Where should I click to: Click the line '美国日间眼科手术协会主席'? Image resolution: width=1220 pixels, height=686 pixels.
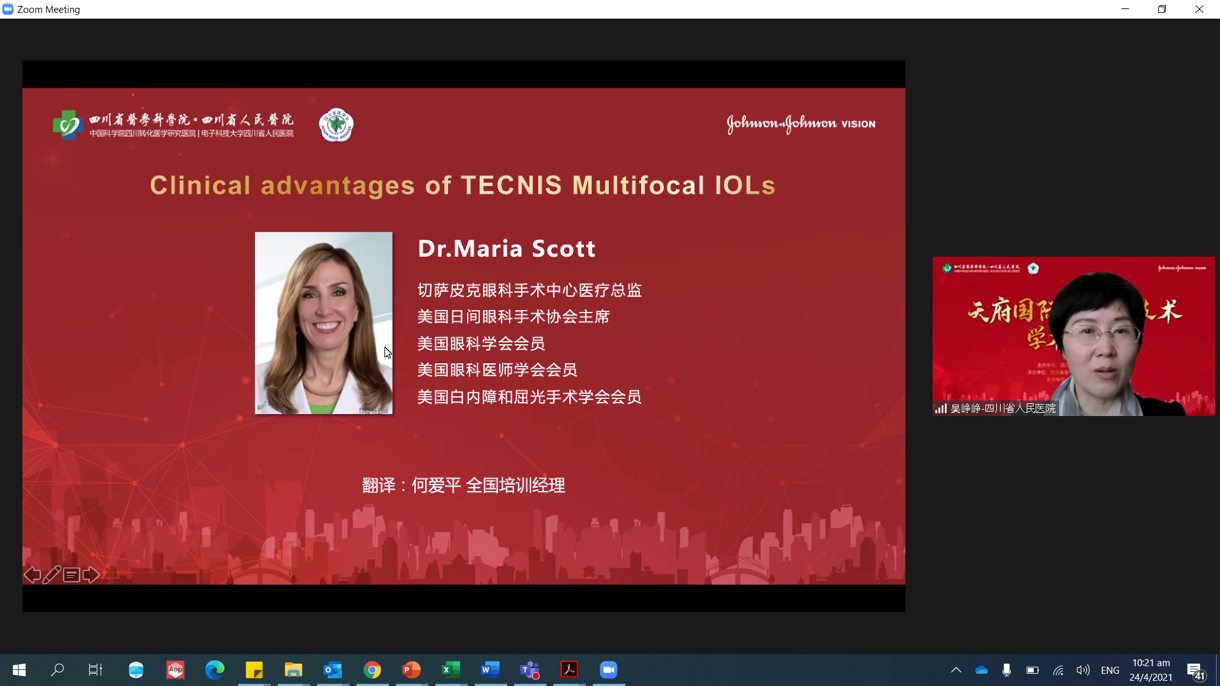point(514,317)
